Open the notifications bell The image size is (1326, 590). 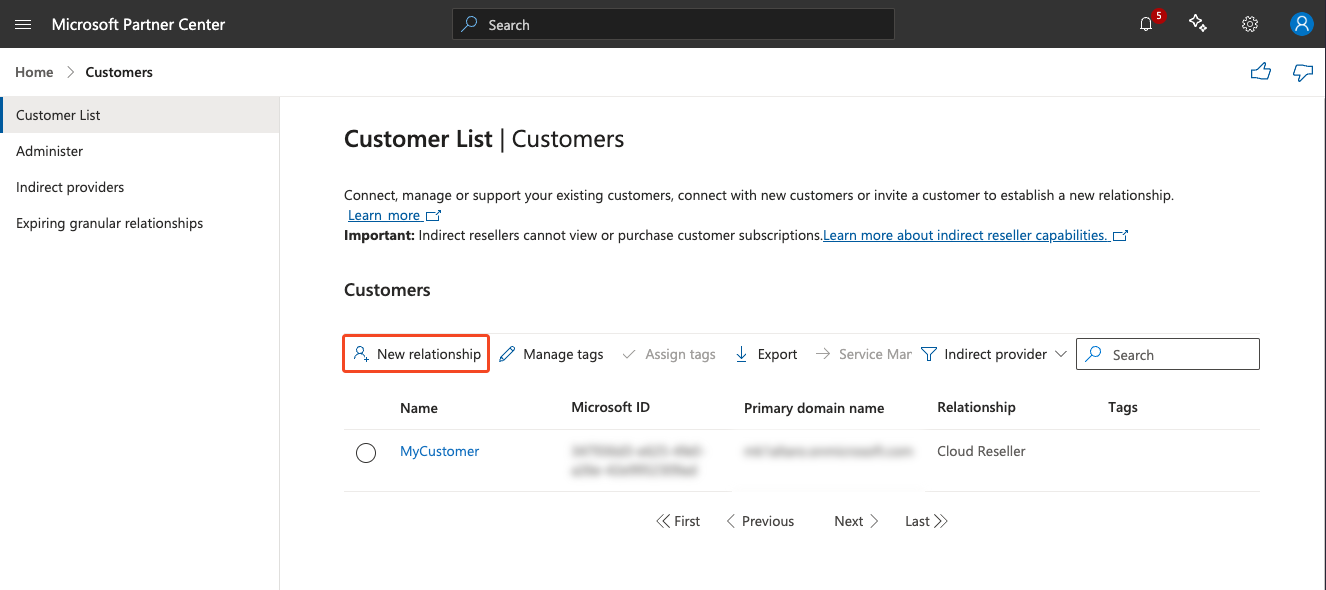(x=1146, y=24)
